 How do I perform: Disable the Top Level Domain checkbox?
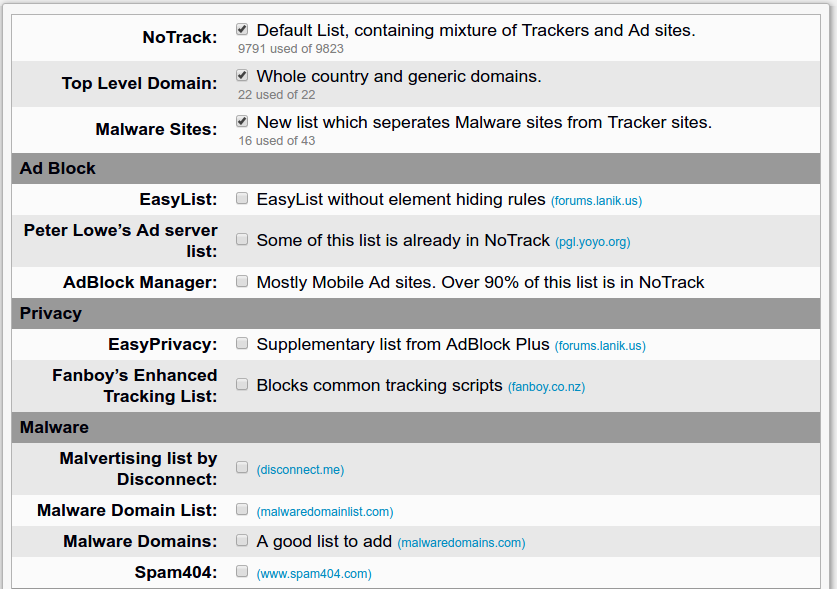pyautogui.click(x=242, y=75)
